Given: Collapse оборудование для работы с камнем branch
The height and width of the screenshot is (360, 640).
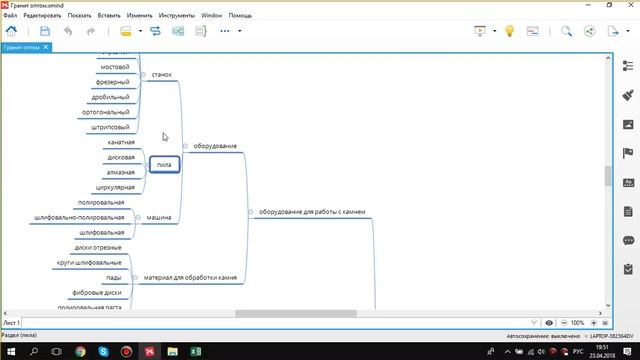Looking at the screenshot, I should [251, 212].
